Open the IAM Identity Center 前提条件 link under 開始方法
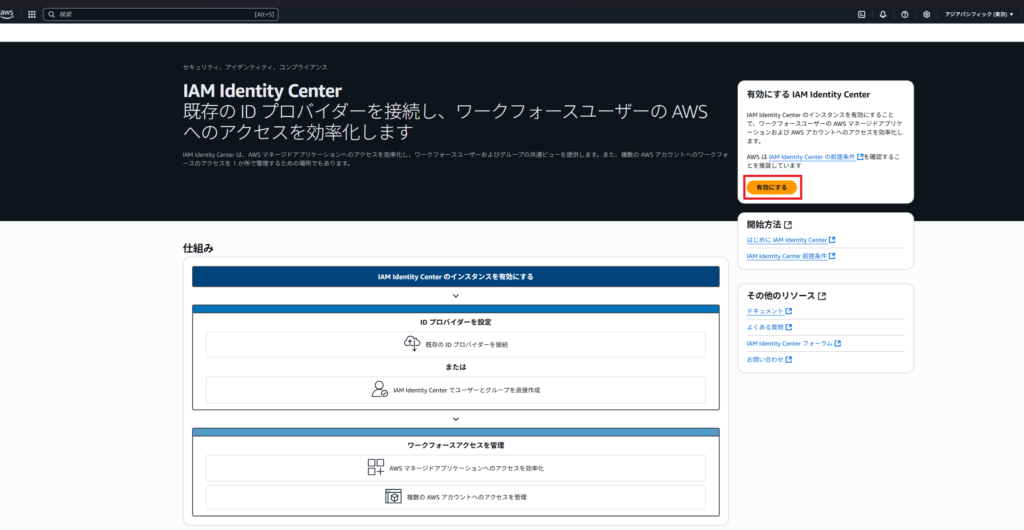Viewport: 1024px width, 530px height. click(x=791, y=257)
